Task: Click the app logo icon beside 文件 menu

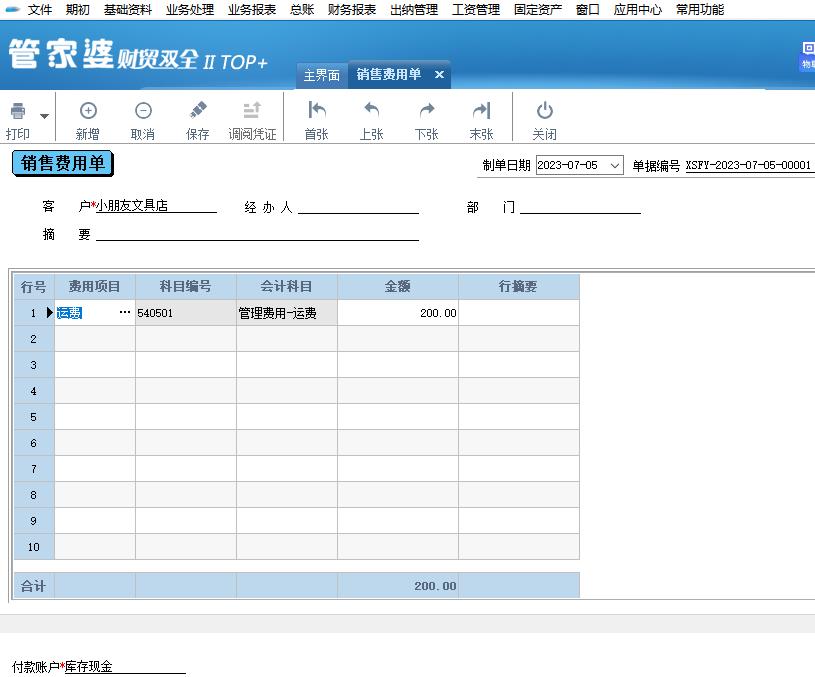Action: tap(11, 9)
